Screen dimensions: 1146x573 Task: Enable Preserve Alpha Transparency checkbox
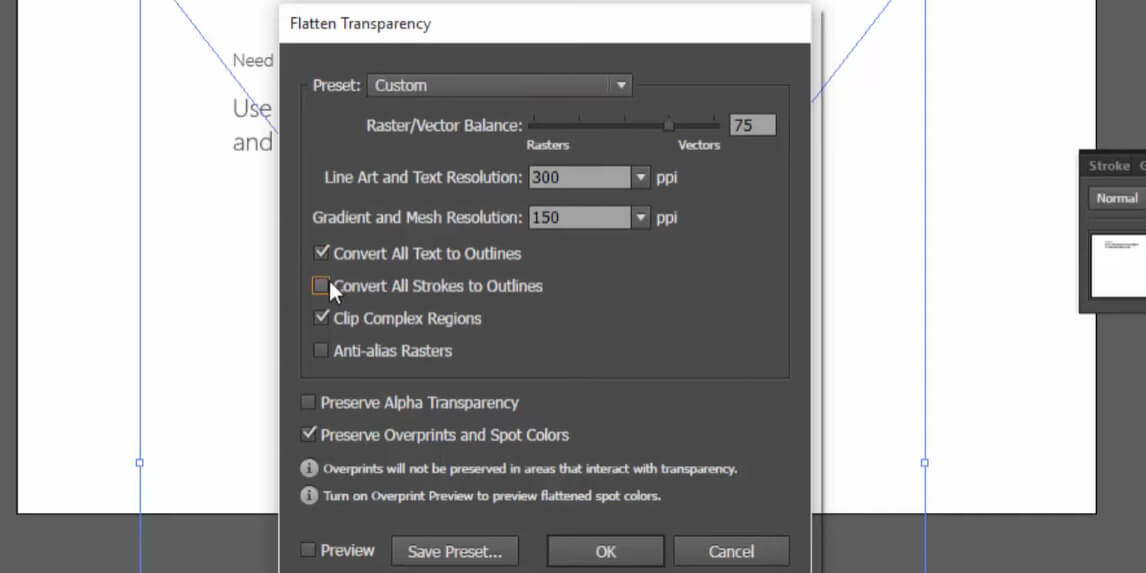(308, 402)
